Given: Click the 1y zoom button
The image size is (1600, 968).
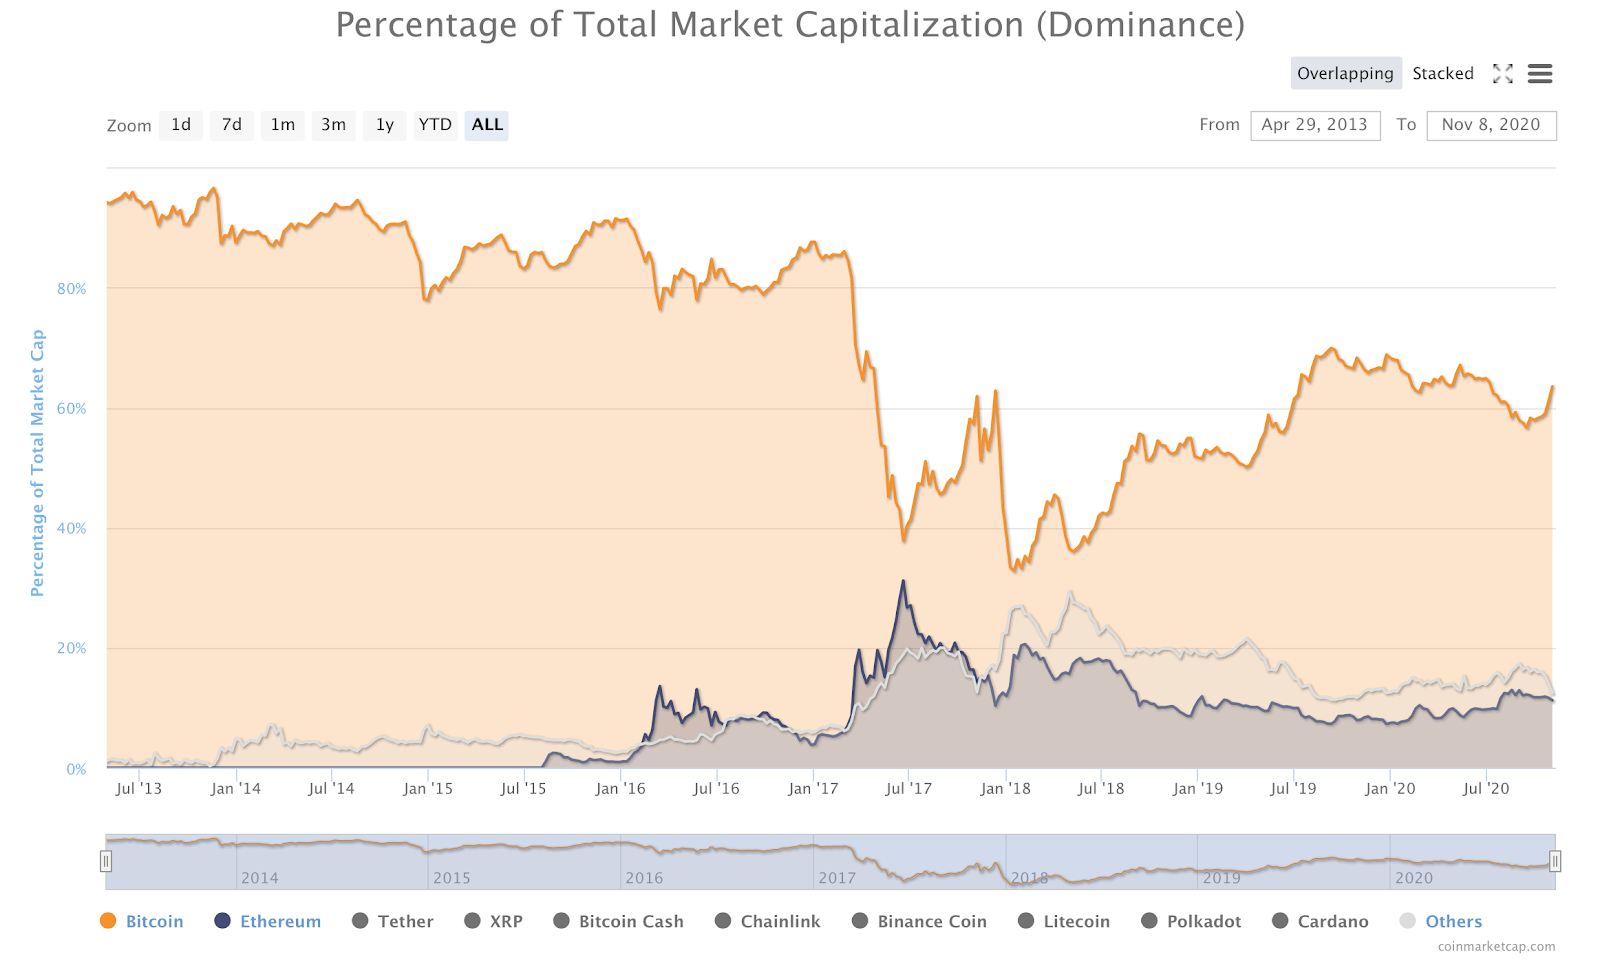Looking at the screenshot, I should pos(384,125).
